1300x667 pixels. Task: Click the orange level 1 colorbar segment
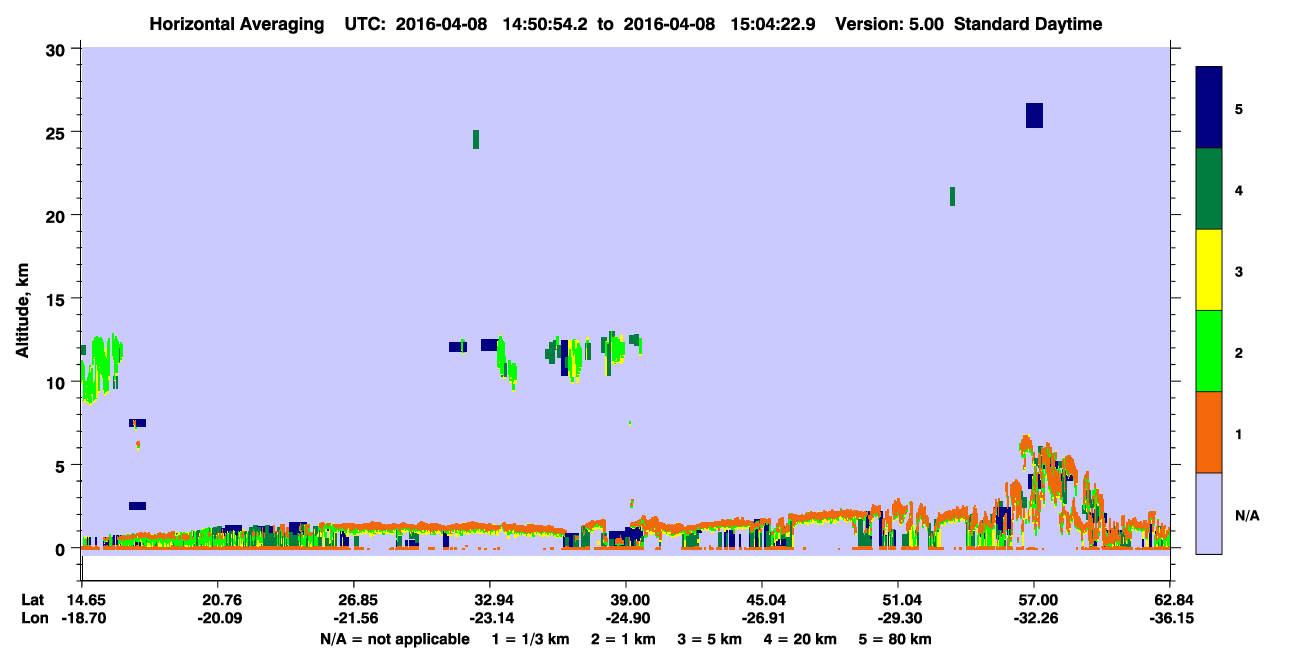(1209, 432)
